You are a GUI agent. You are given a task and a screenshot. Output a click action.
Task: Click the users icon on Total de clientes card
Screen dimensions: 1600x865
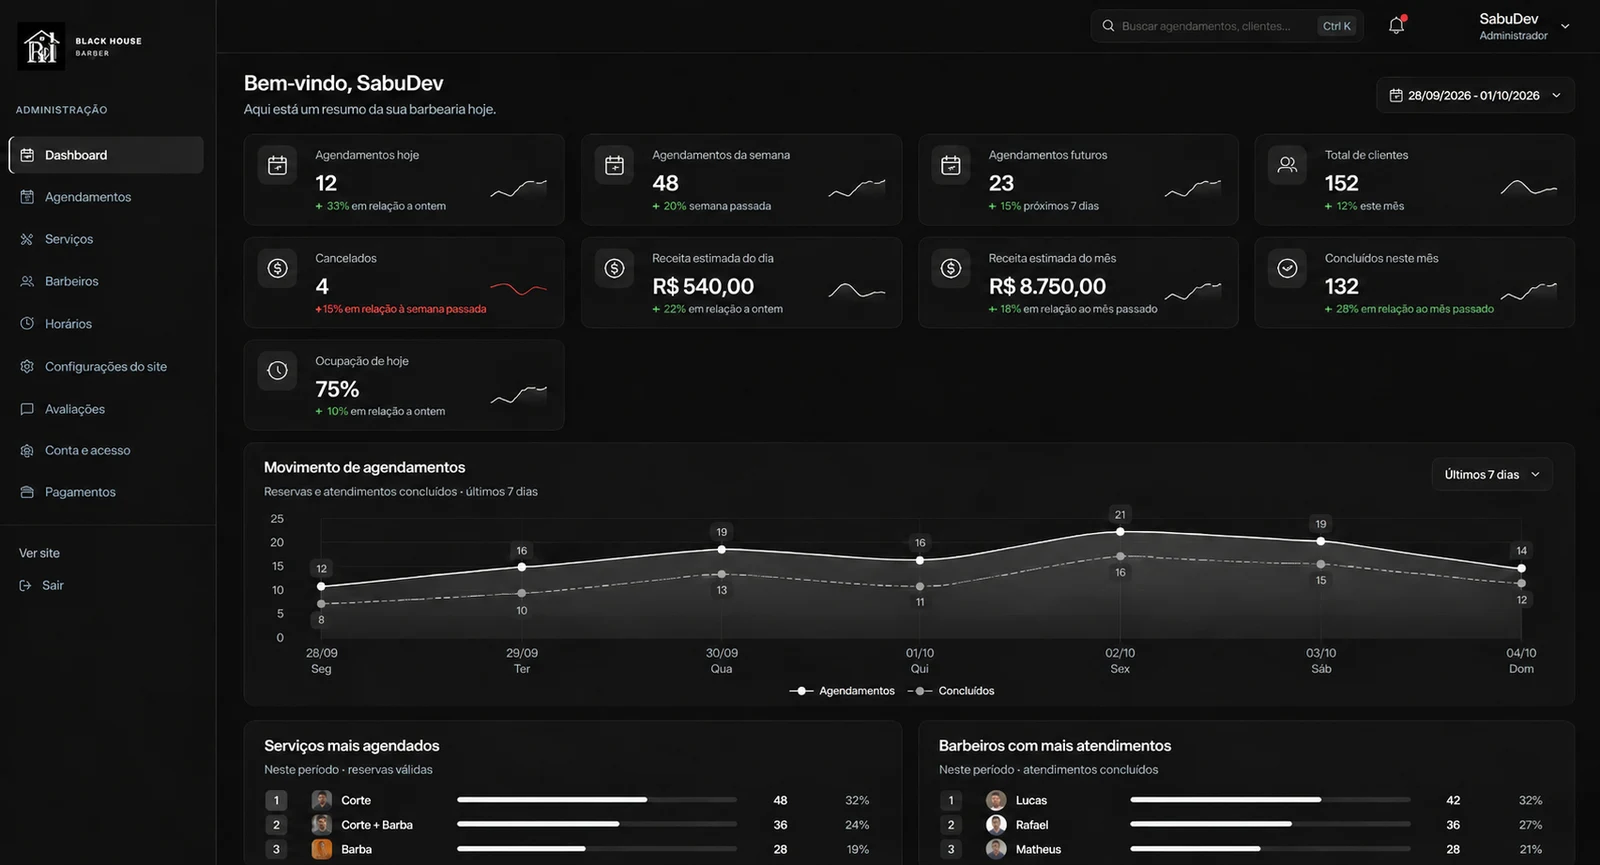click(1287, 165)
